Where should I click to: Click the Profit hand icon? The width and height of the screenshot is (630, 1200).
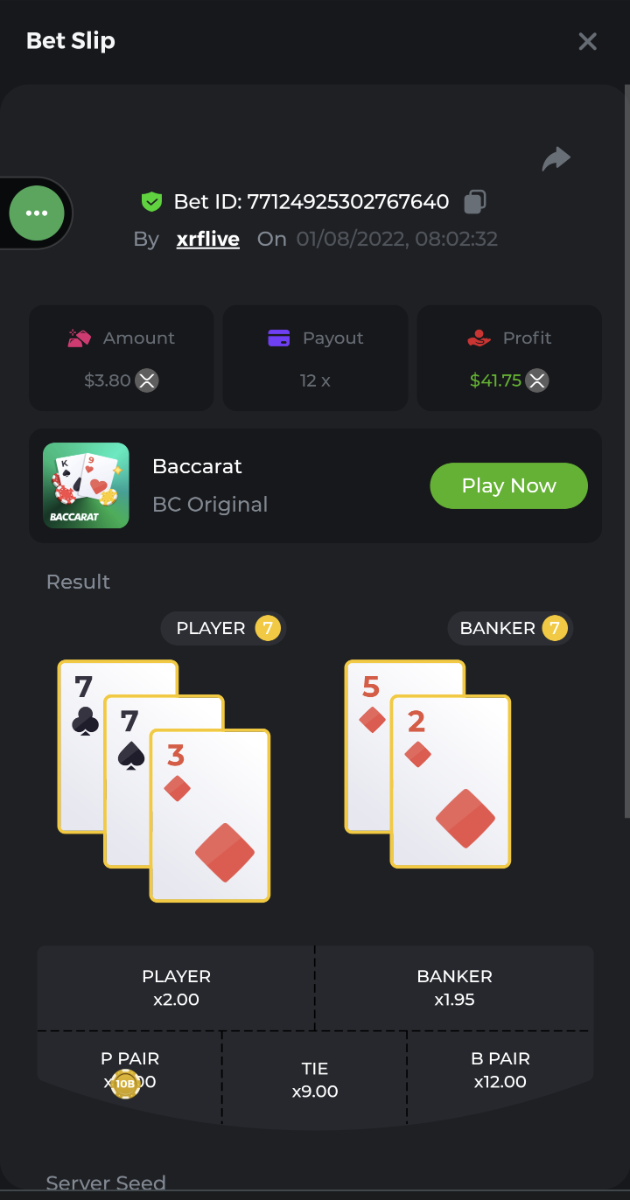(x=479, y=338)
